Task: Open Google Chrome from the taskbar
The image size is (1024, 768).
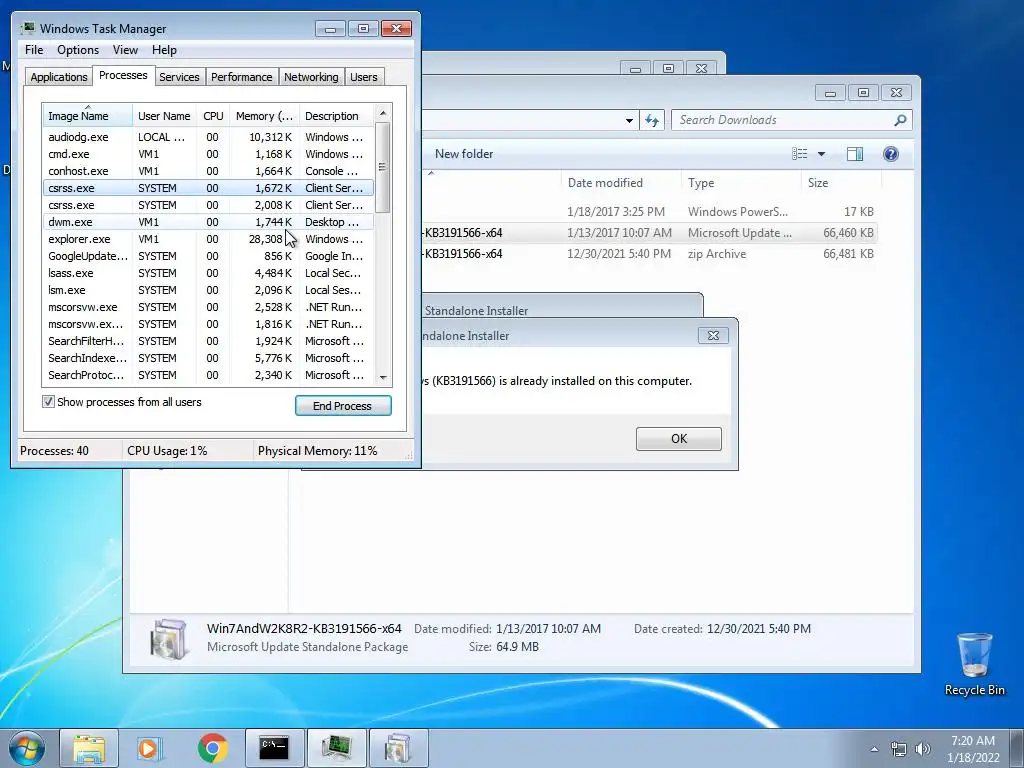Action: (212, 748)
